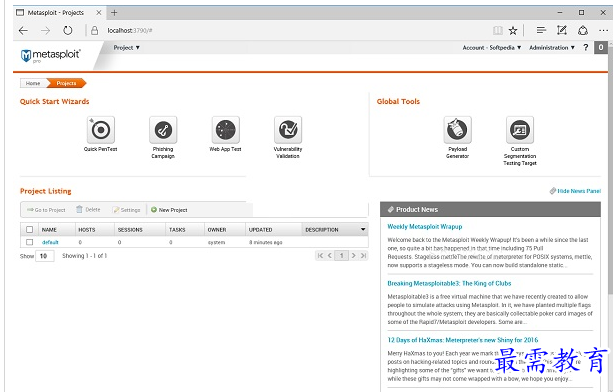
Task: Jump to first page of project list
Action: pos(320,256)
